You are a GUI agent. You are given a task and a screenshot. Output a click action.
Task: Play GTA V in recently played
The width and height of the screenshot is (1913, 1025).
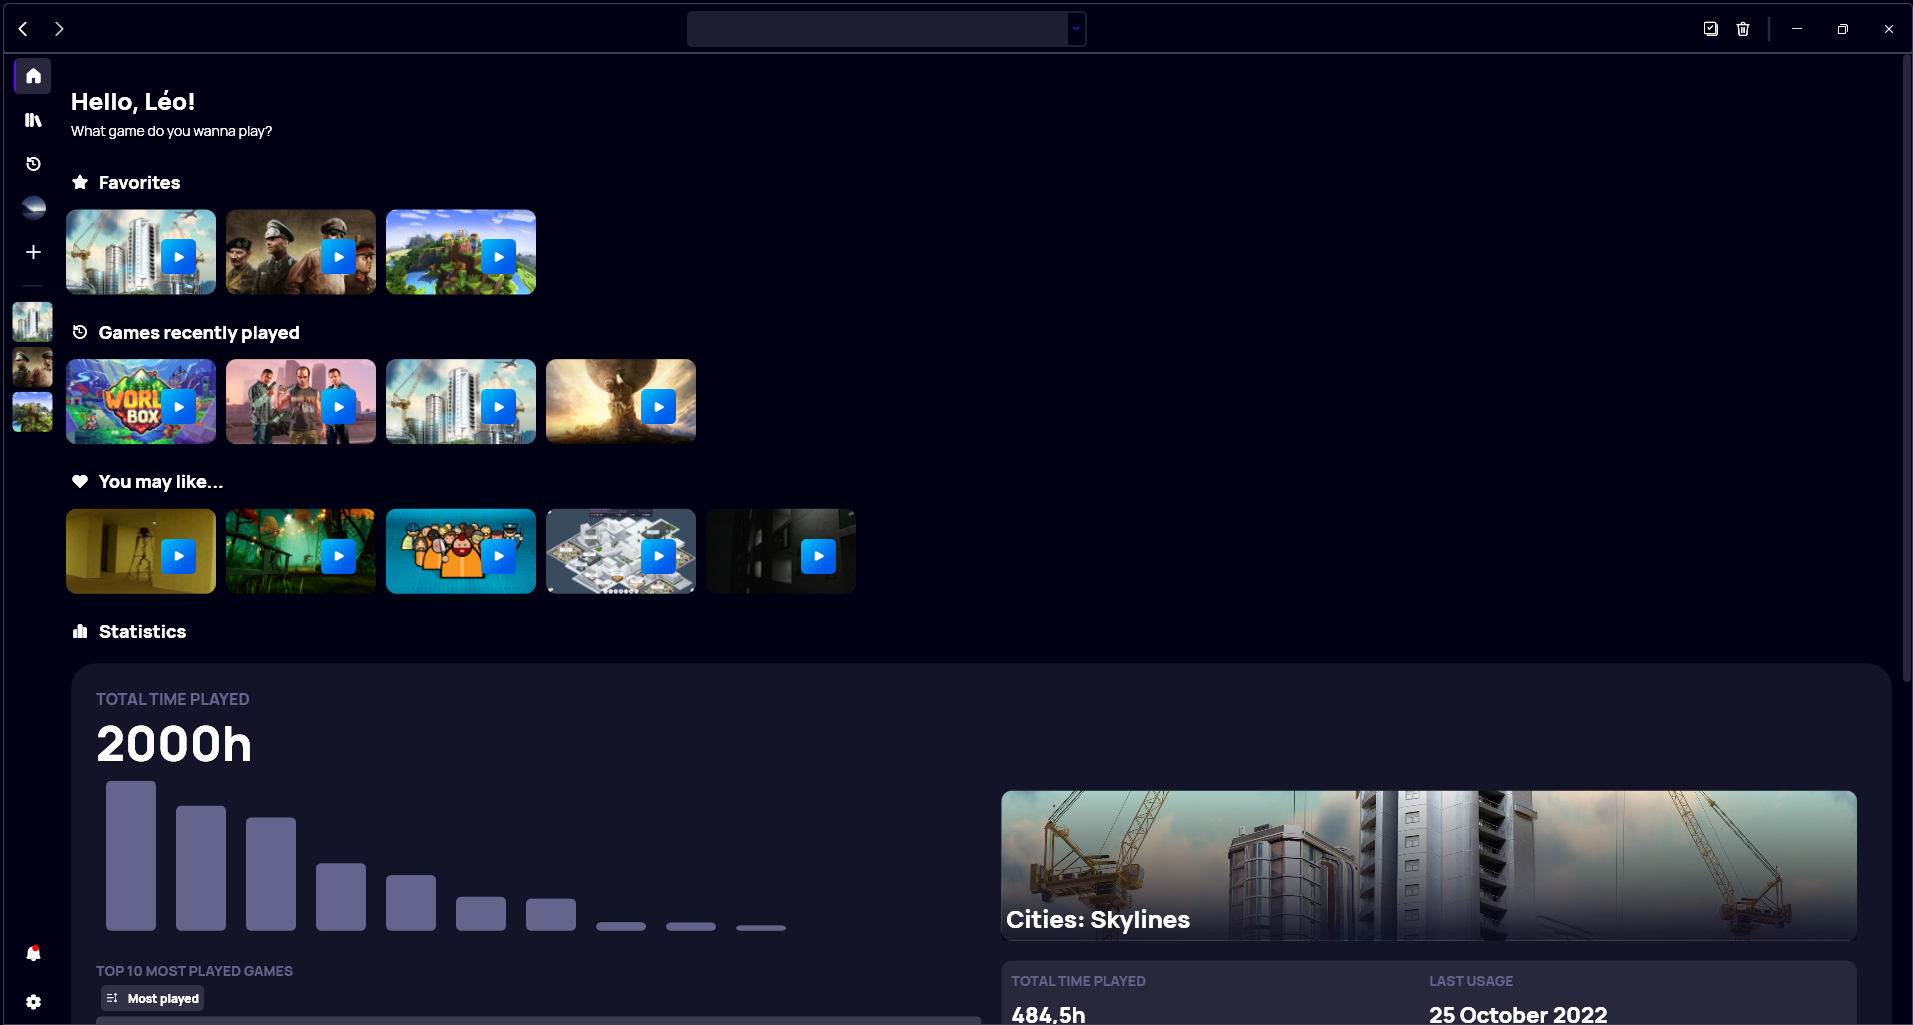tap(339, 407)
